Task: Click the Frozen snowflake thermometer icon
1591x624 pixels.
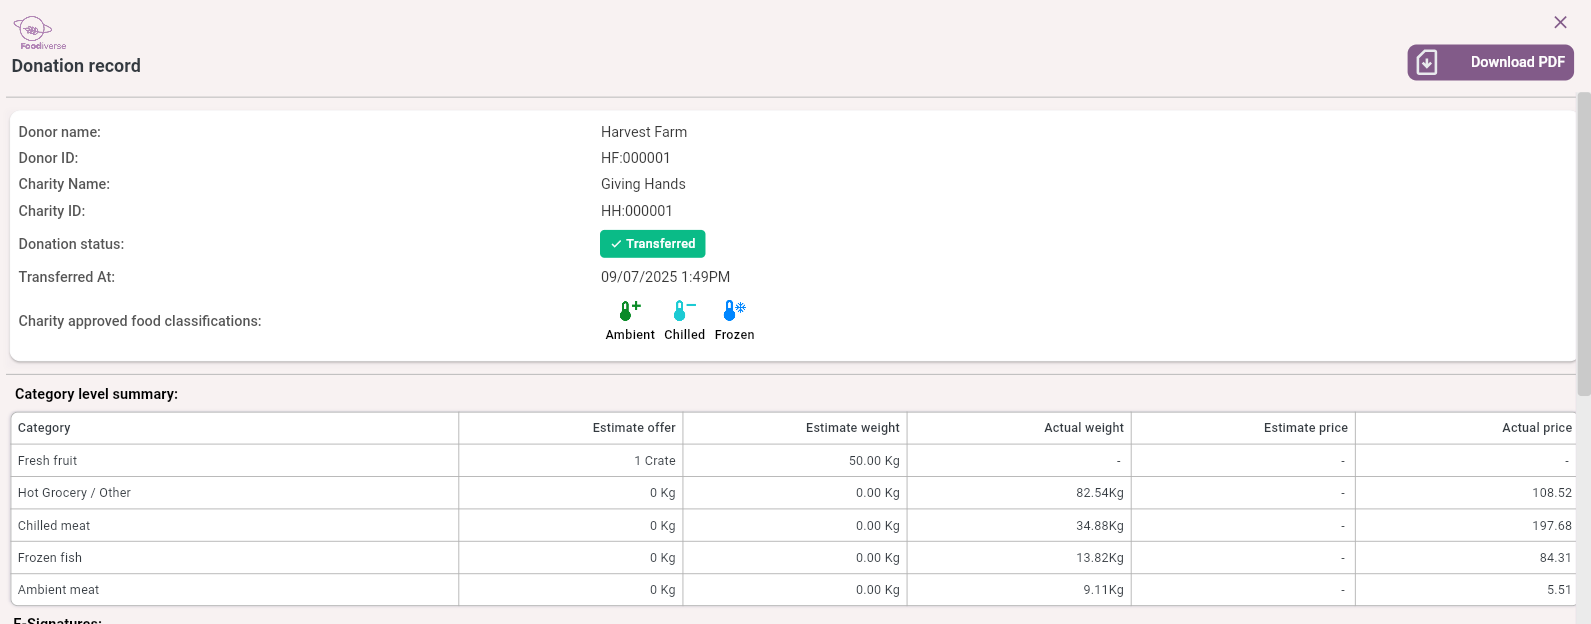Action: [x=734, y=311]
